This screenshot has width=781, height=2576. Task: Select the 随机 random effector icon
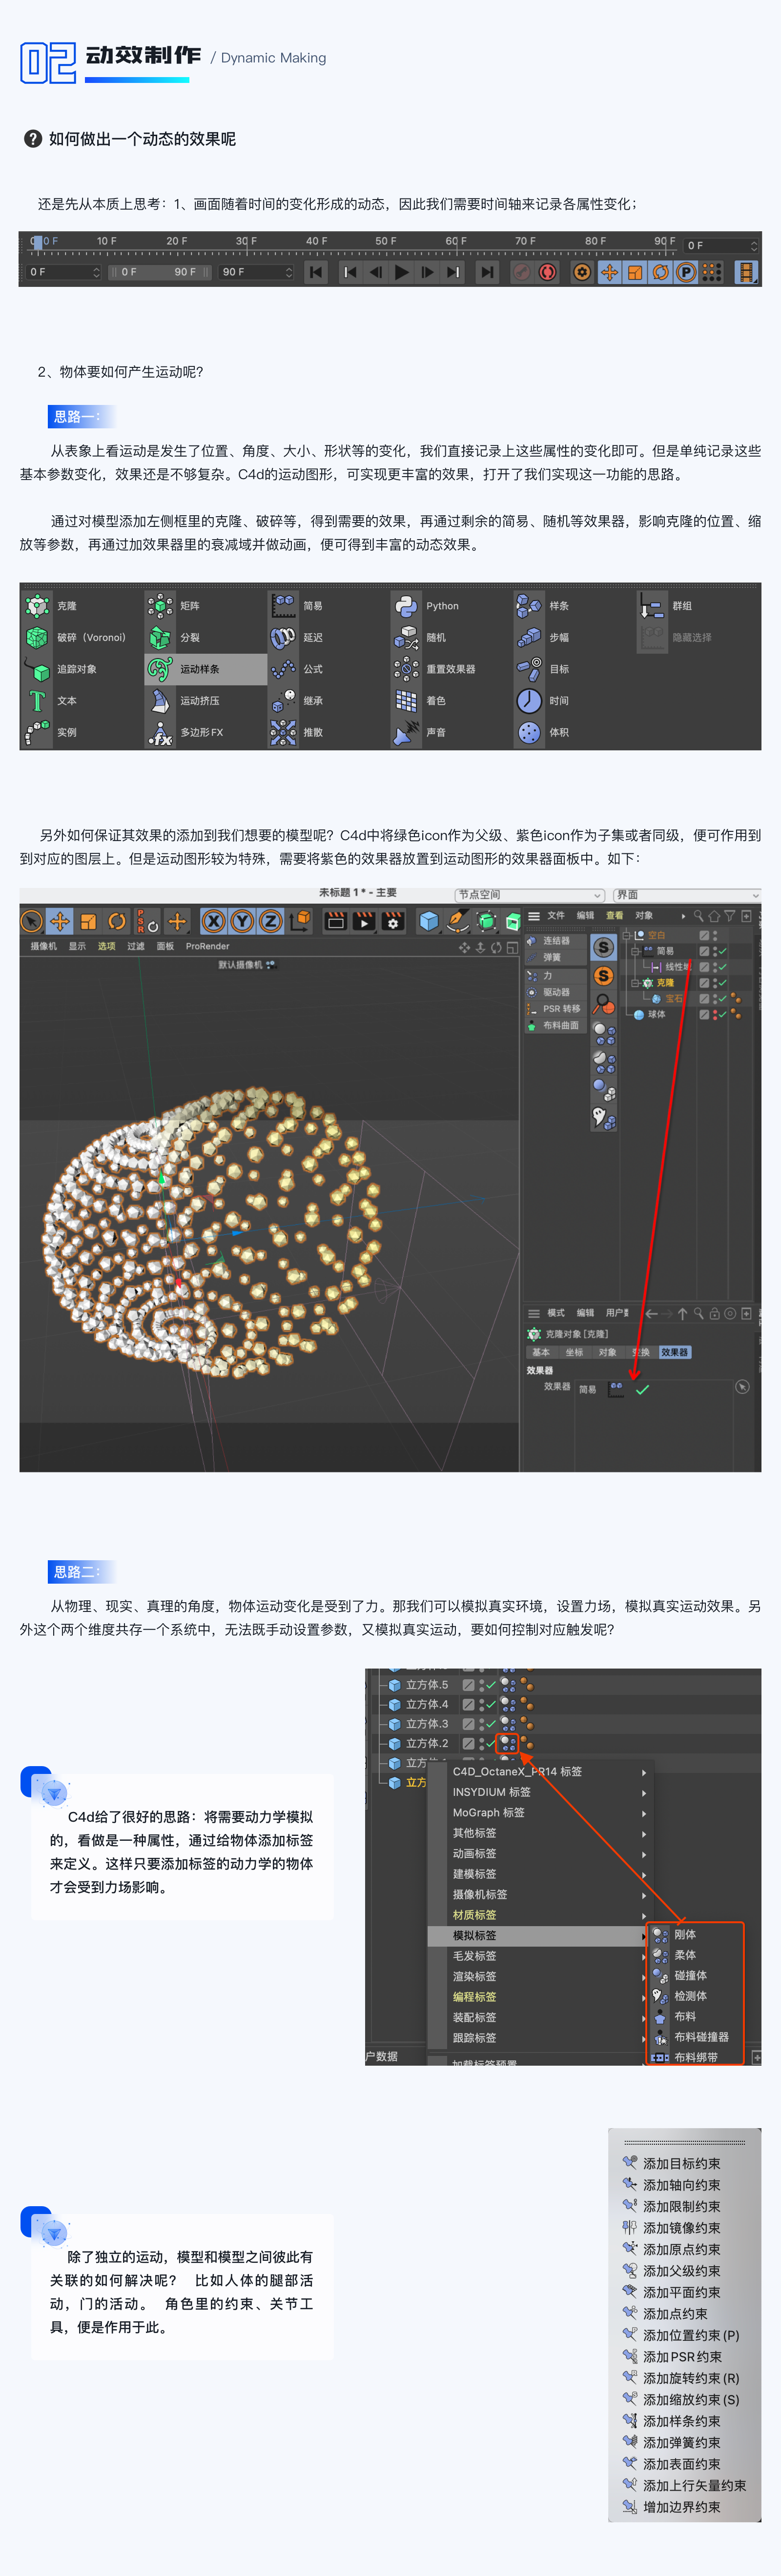coord(406,637)
